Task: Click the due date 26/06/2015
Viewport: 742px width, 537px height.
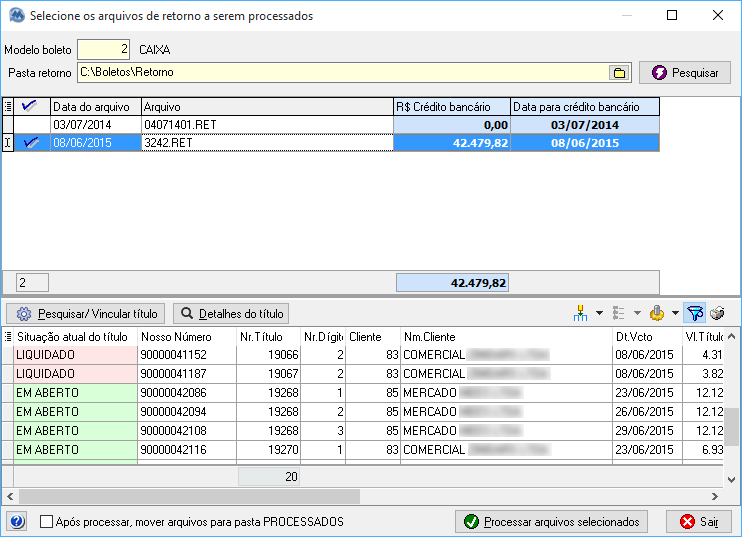Action: click(644, 412)
